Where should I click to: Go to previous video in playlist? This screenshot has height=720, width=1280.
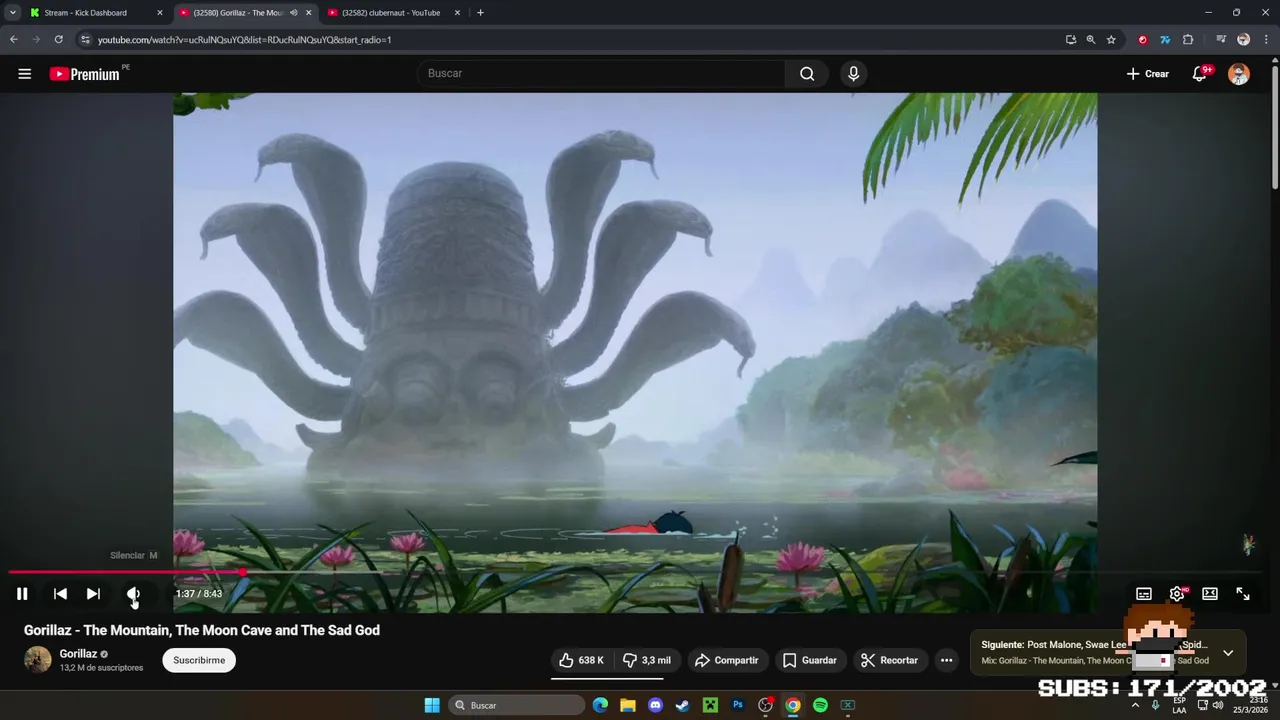point(60,594)
